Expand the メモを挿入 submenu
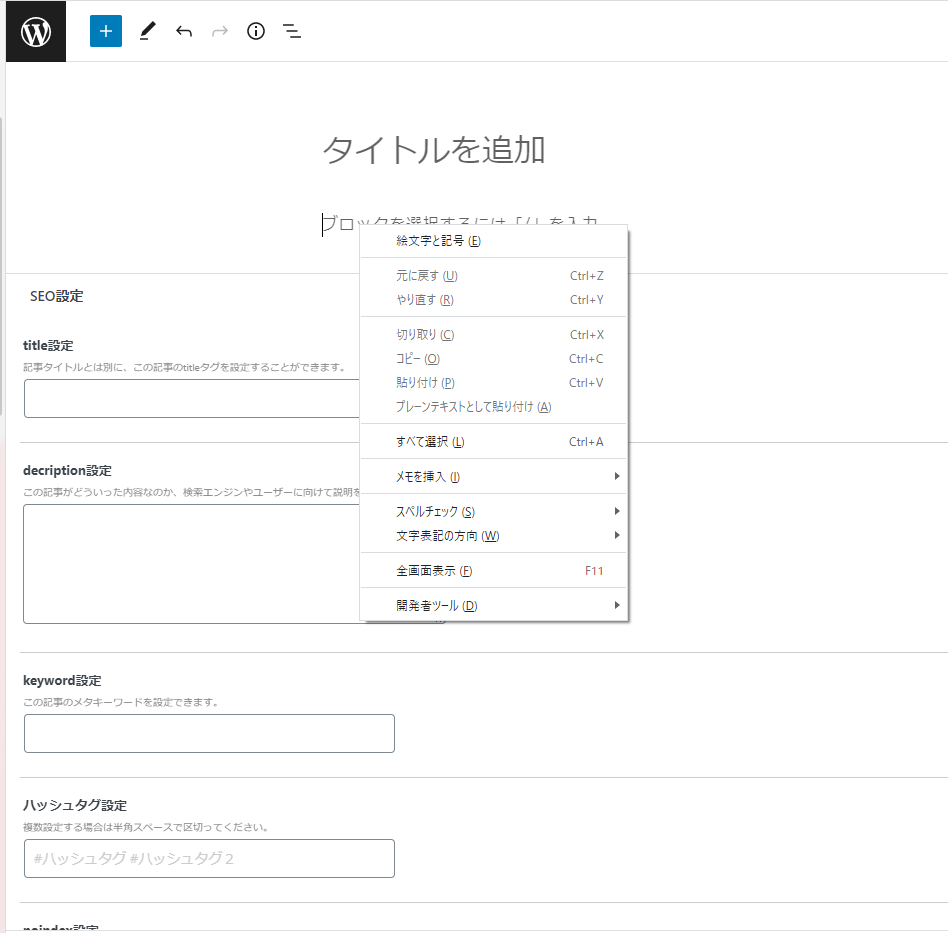Viewport: 948px width, 933px height. tap(494, 476)
